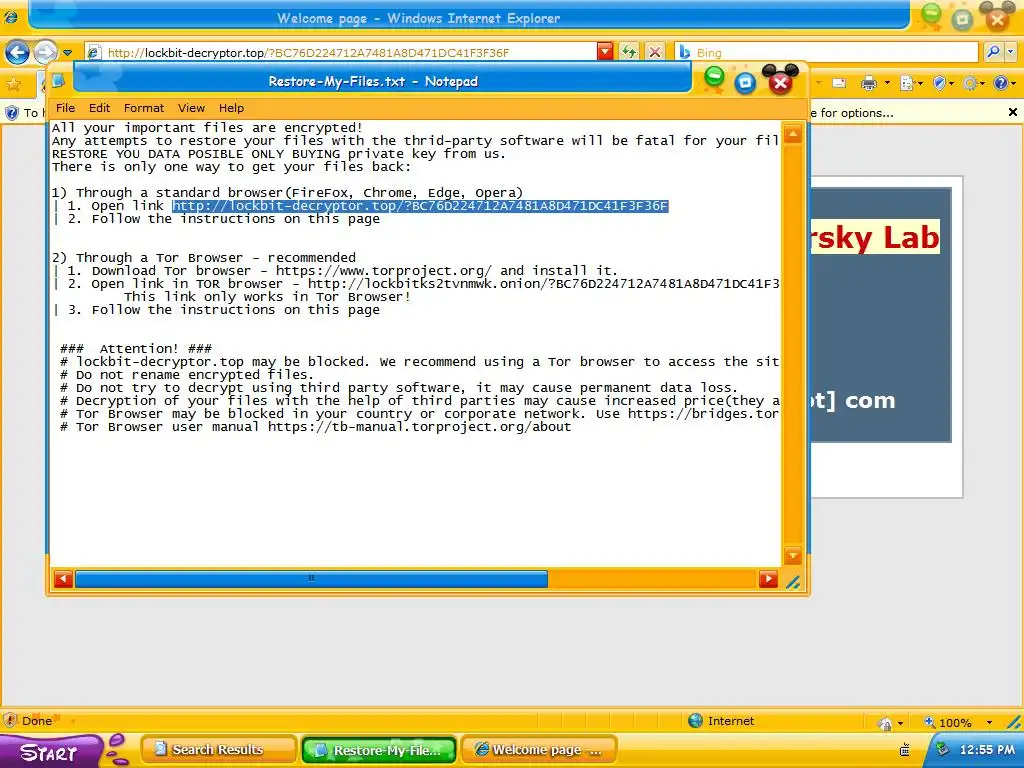Expand the Print dropdown arrow

(887, 83)
